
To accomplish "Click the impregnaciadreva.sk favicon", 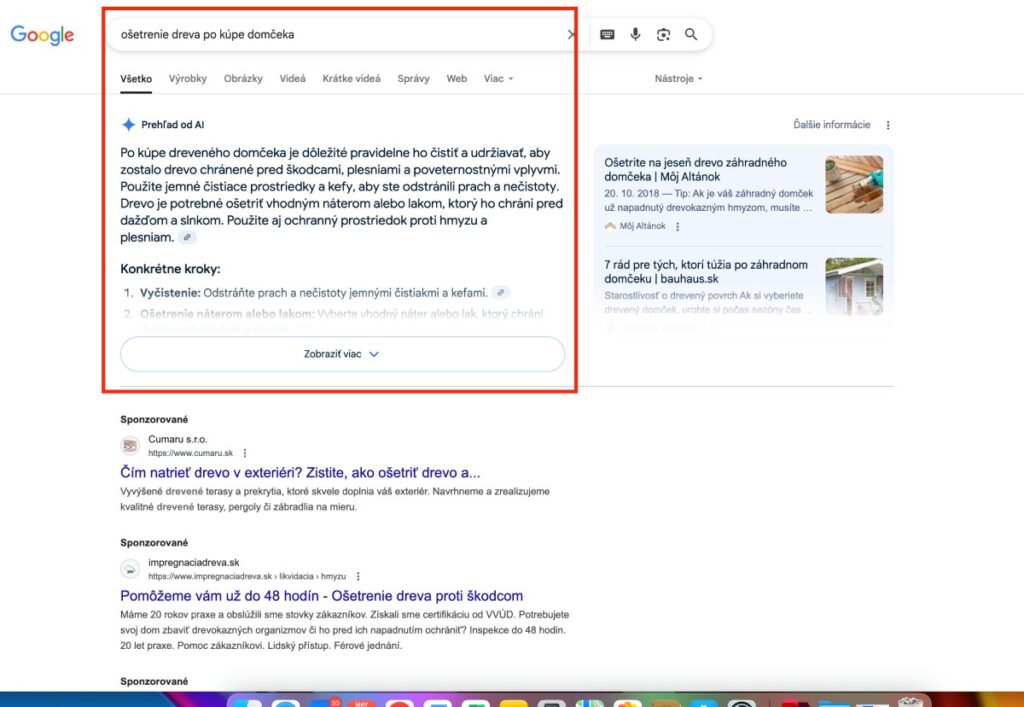I will (x=130, y=569).
